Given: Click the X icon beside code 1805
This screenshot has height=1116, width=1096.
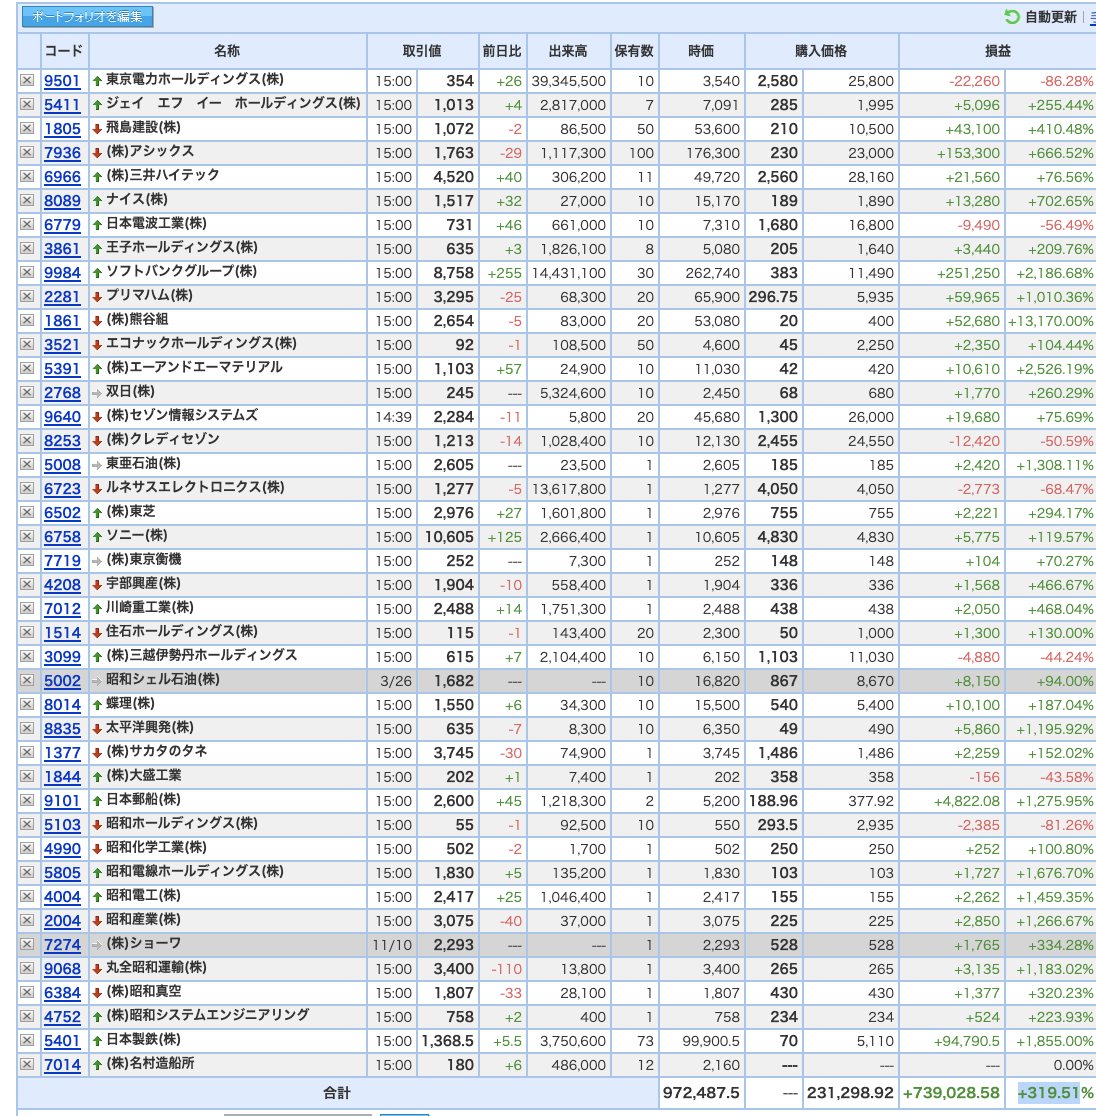Looking at the screenshot, I should (x=27, y=128).
